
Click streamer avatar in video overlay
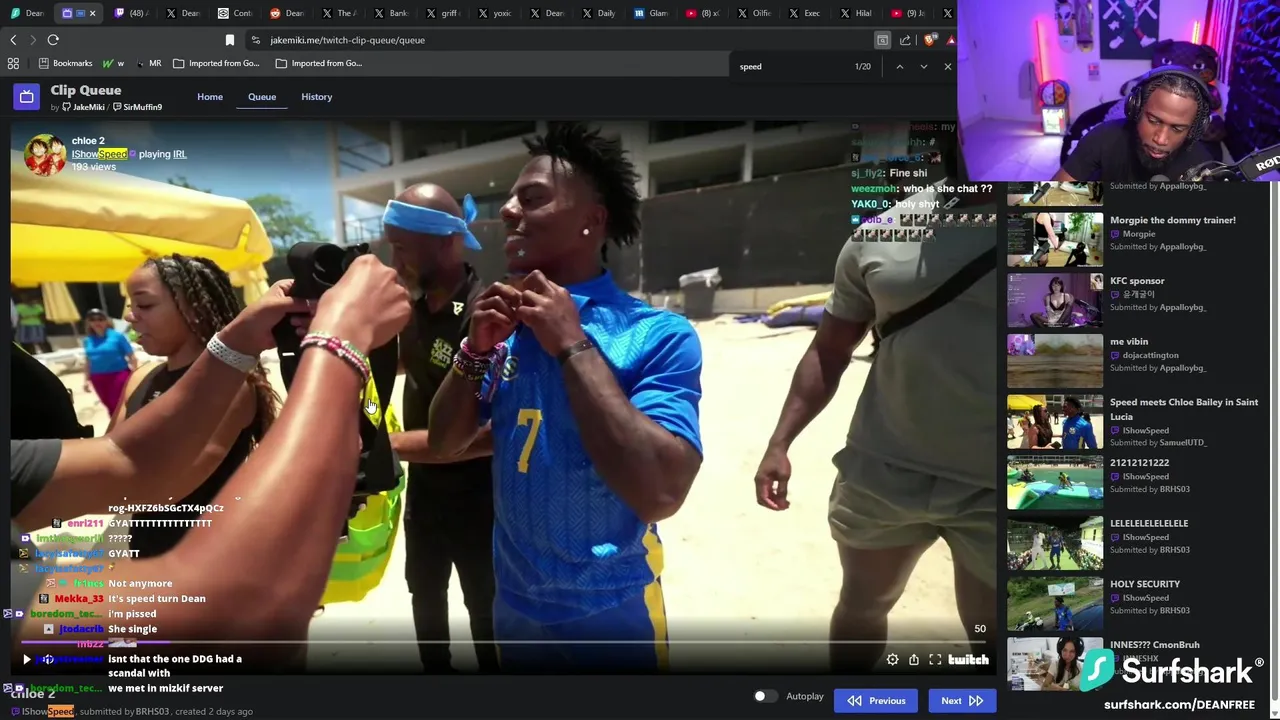pos(45,154)
